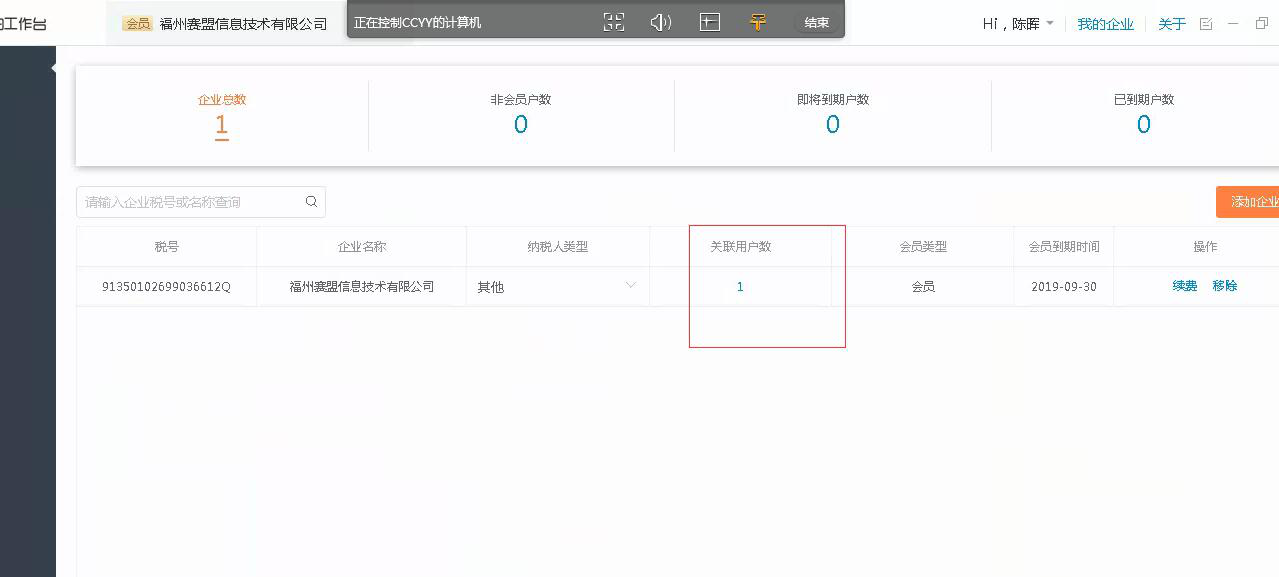Open the Hi, 陈晖 user dropdown

[x=1018, y=24]
